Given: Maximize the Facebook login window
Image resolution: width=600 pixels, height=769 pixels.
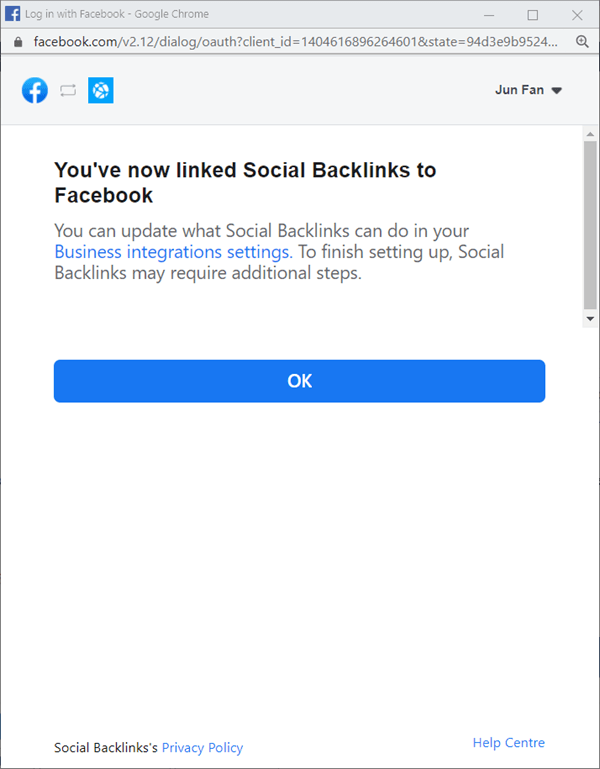Looking at the screenshot, I should tap(533, 14).
